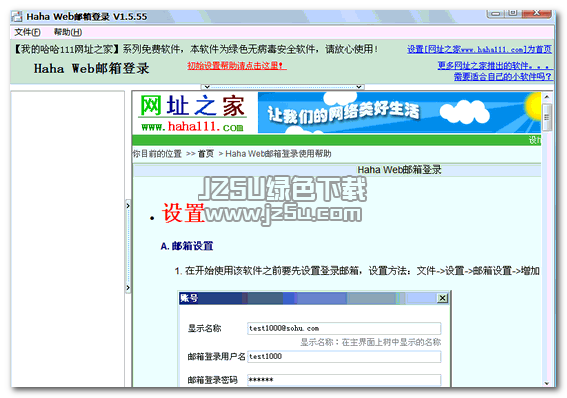The height and width of the screenshot is (398, 567).
Task: Click the 'A. 邮箱设置' heading
Action: pyautogui.click(x=187, y=246)
